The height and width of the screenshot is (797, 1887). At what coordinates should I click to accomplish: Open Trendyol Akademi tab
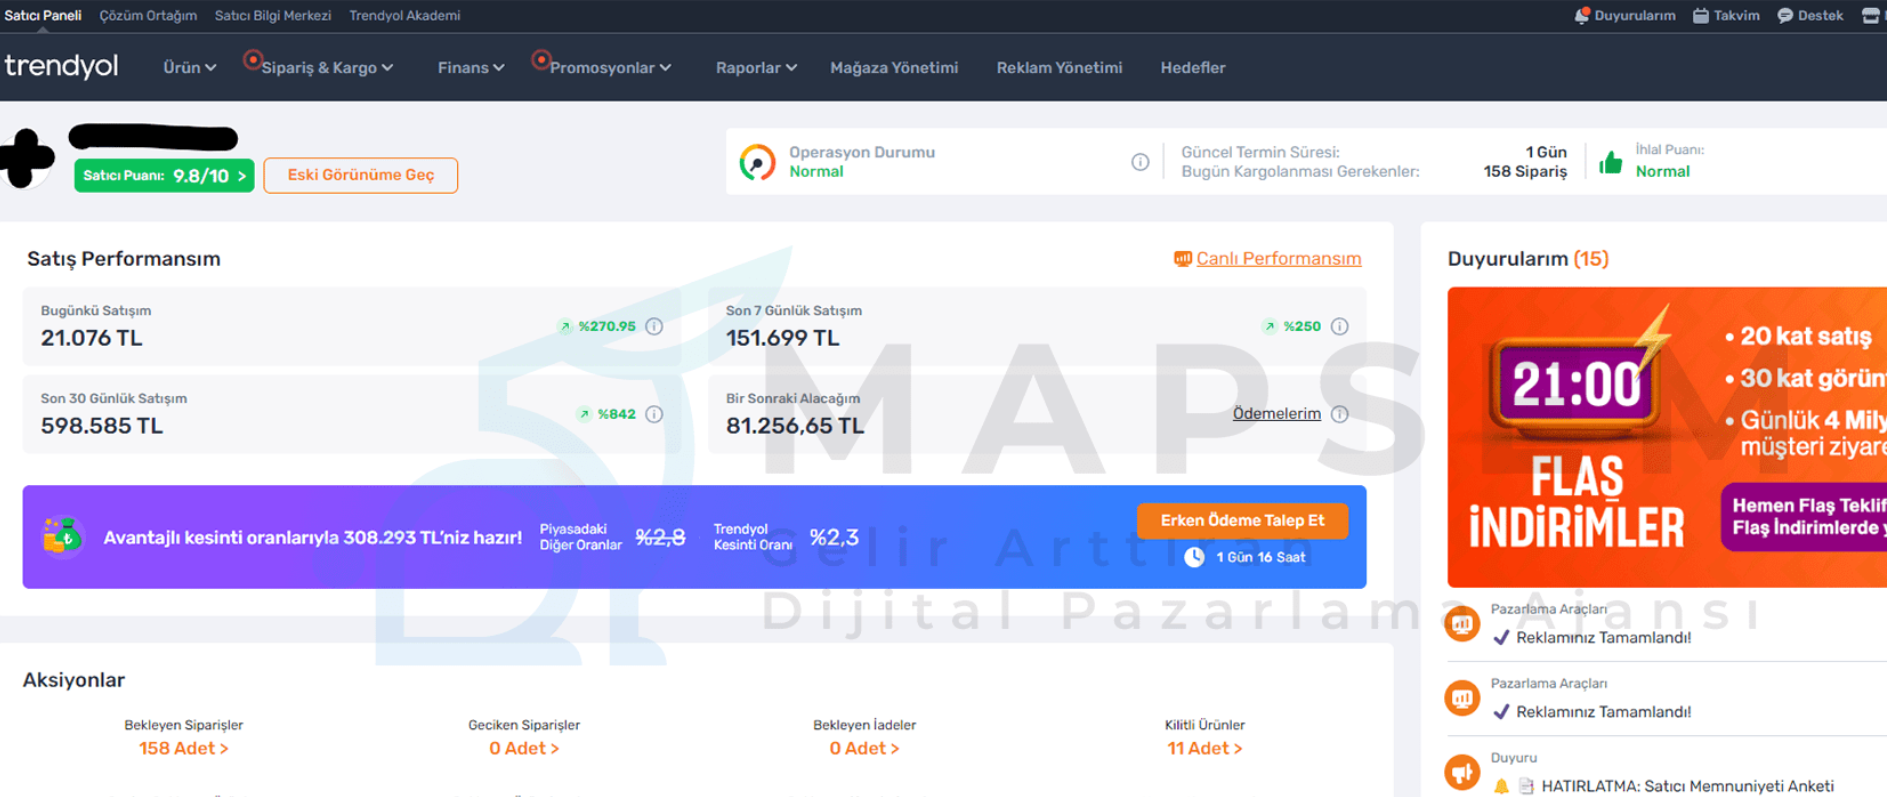pos(405,16)
